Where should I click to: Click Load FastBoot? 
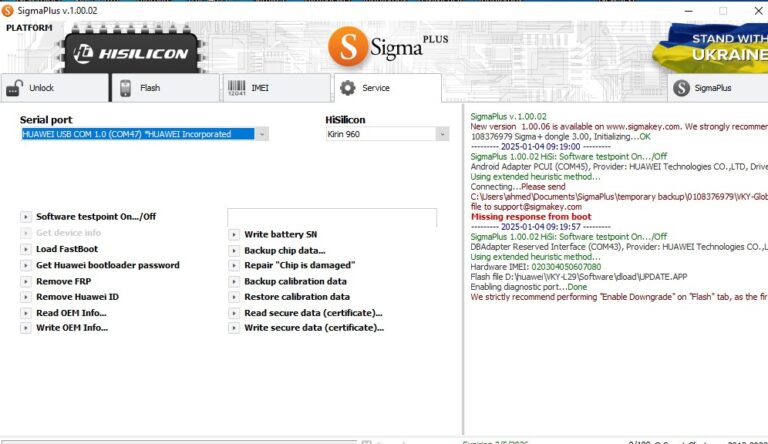click(67, 249)
